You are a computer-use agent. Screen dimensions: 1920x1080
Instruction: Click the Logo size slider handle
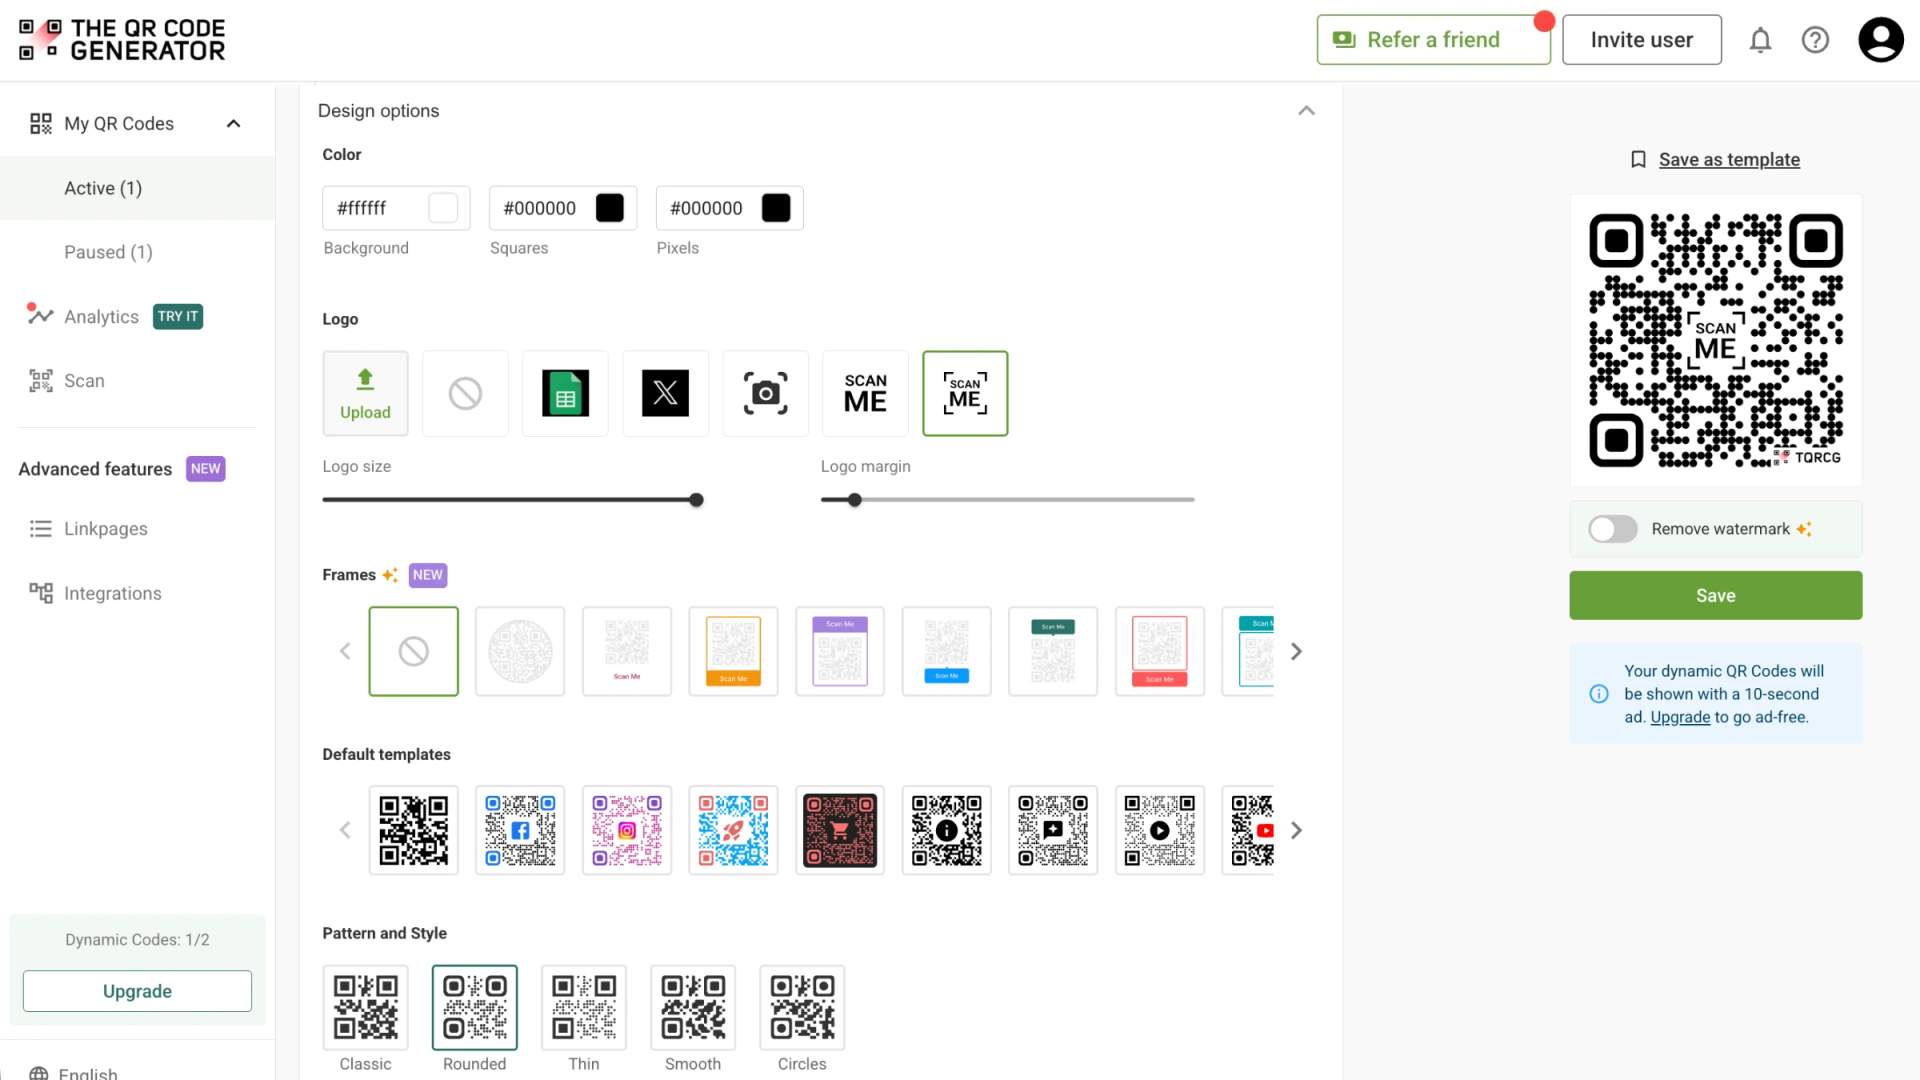click(696, 500)
